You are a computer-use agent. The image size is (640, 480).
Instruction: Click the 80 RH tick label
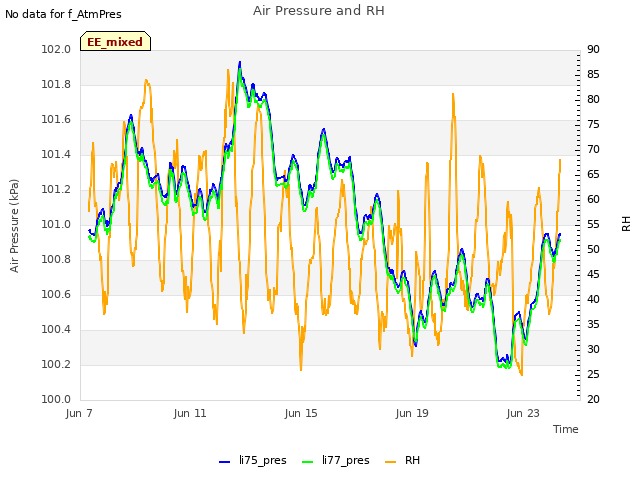coord(593,99)
